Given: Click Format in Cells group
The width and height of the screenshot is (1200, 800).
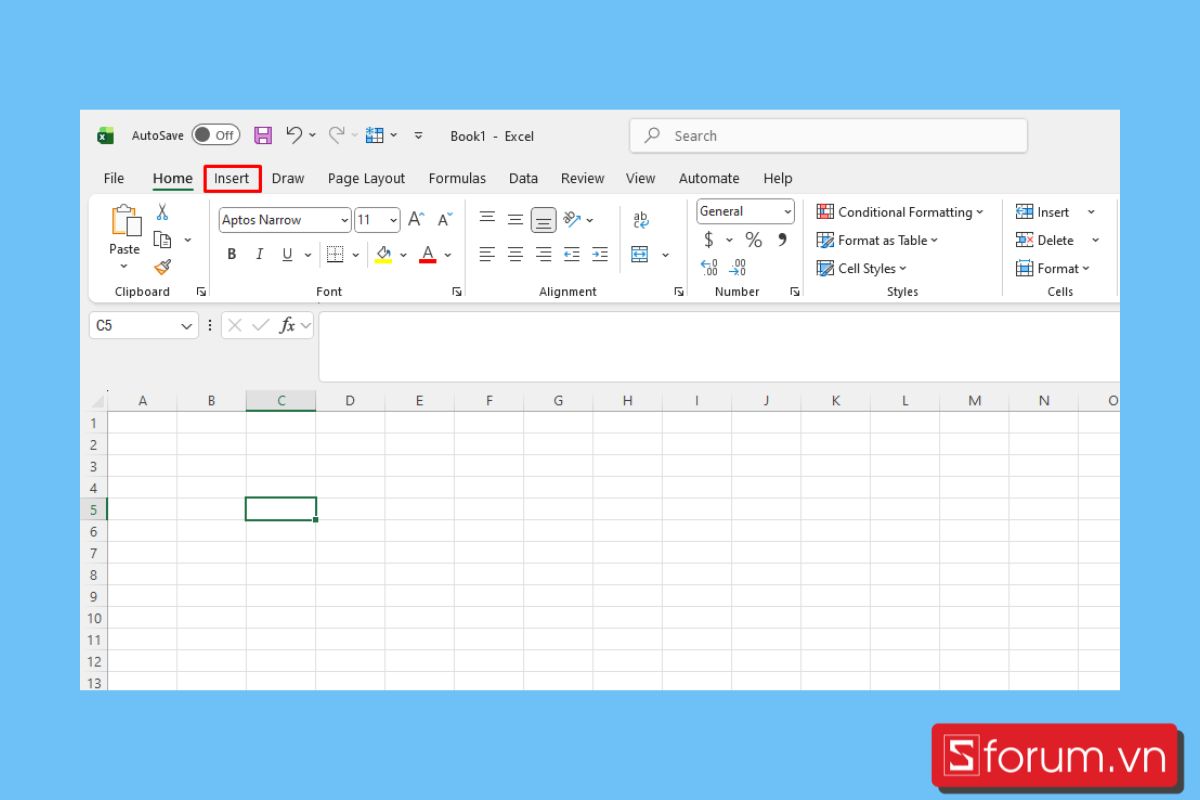Looking at the screenshot, I should click(x=1053, y=268).
